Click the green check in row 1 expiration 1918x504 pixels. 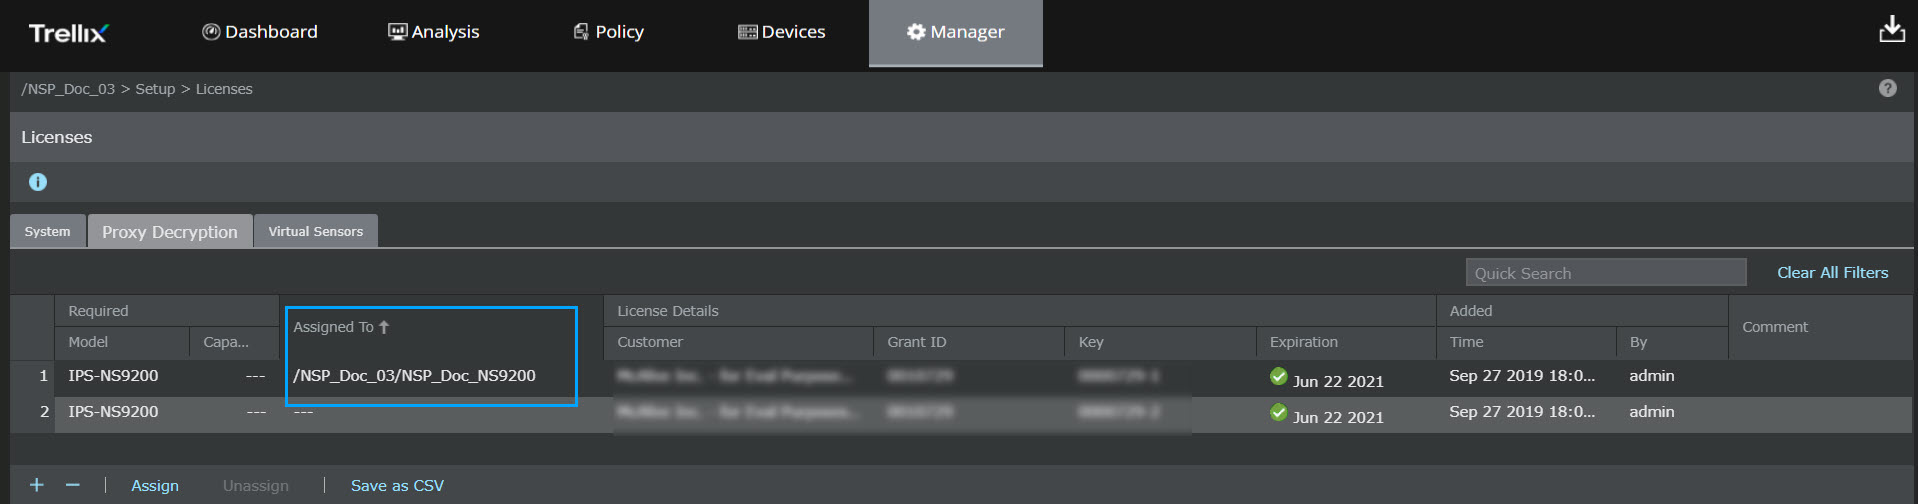(1278, 377)
